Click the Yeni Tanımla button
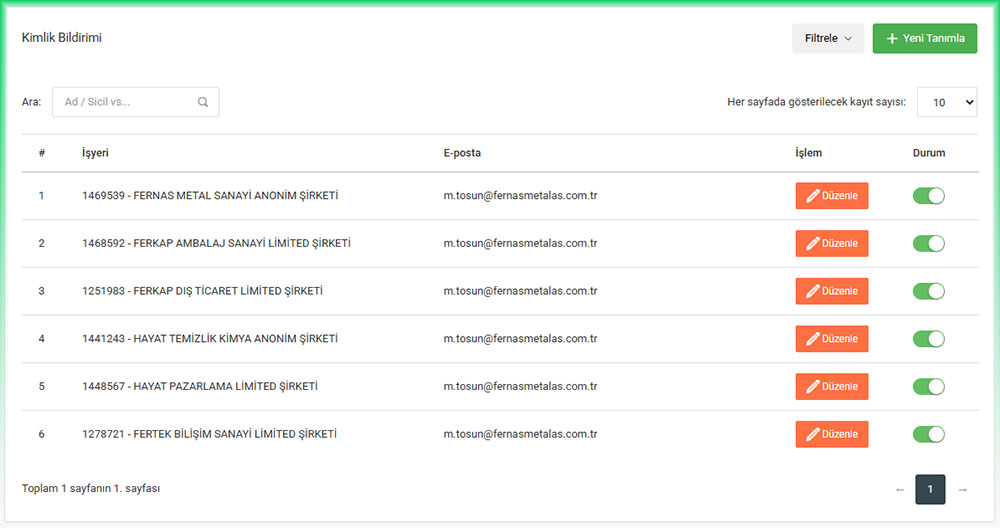This screenshot has width=1000, height=528. pyautogui.click(x=924, y=39)
